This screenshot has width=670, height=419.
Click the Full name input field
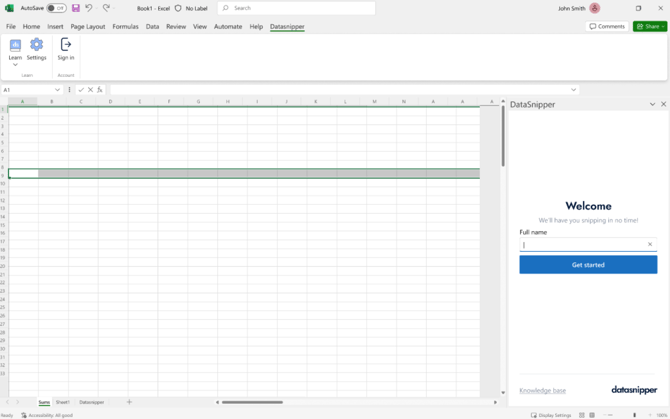point(588,245)
